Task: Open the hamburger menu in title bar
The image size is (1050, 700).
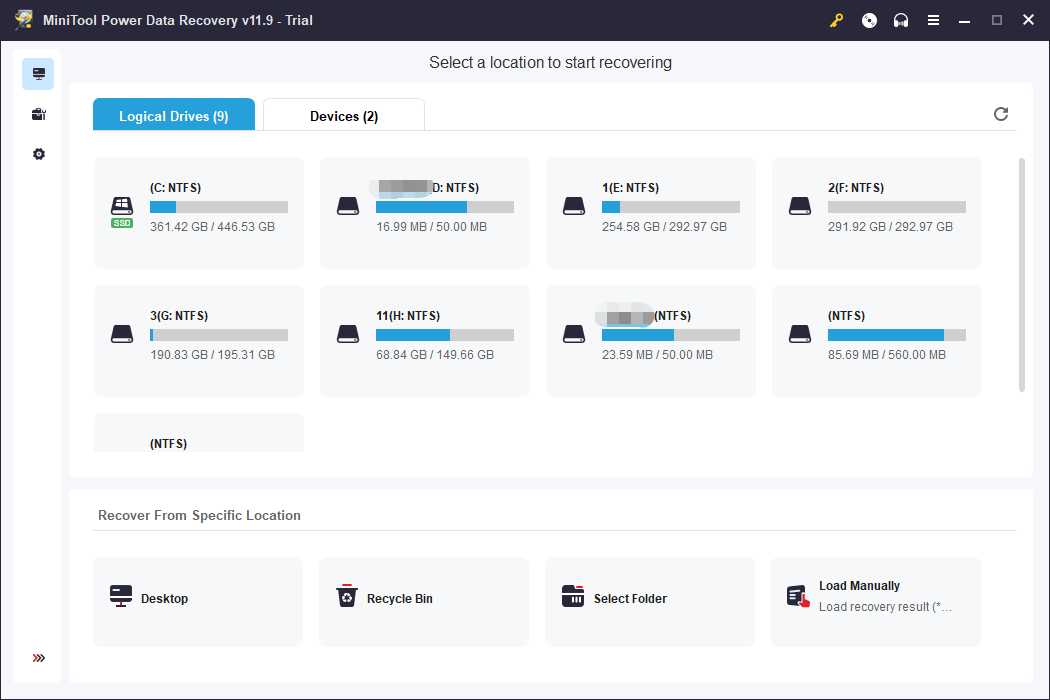Action: pos(933,21)
